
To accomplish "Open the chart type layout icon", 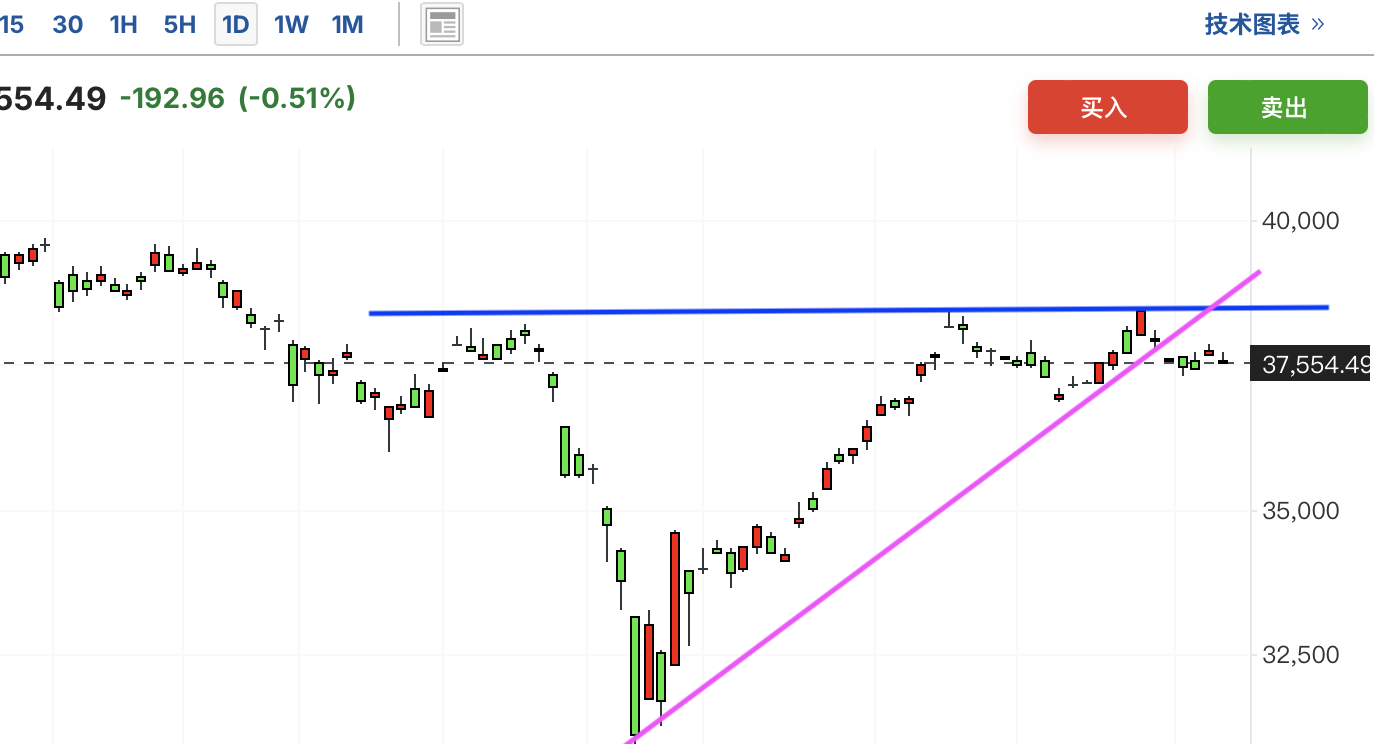I will (x=442, y=24).
